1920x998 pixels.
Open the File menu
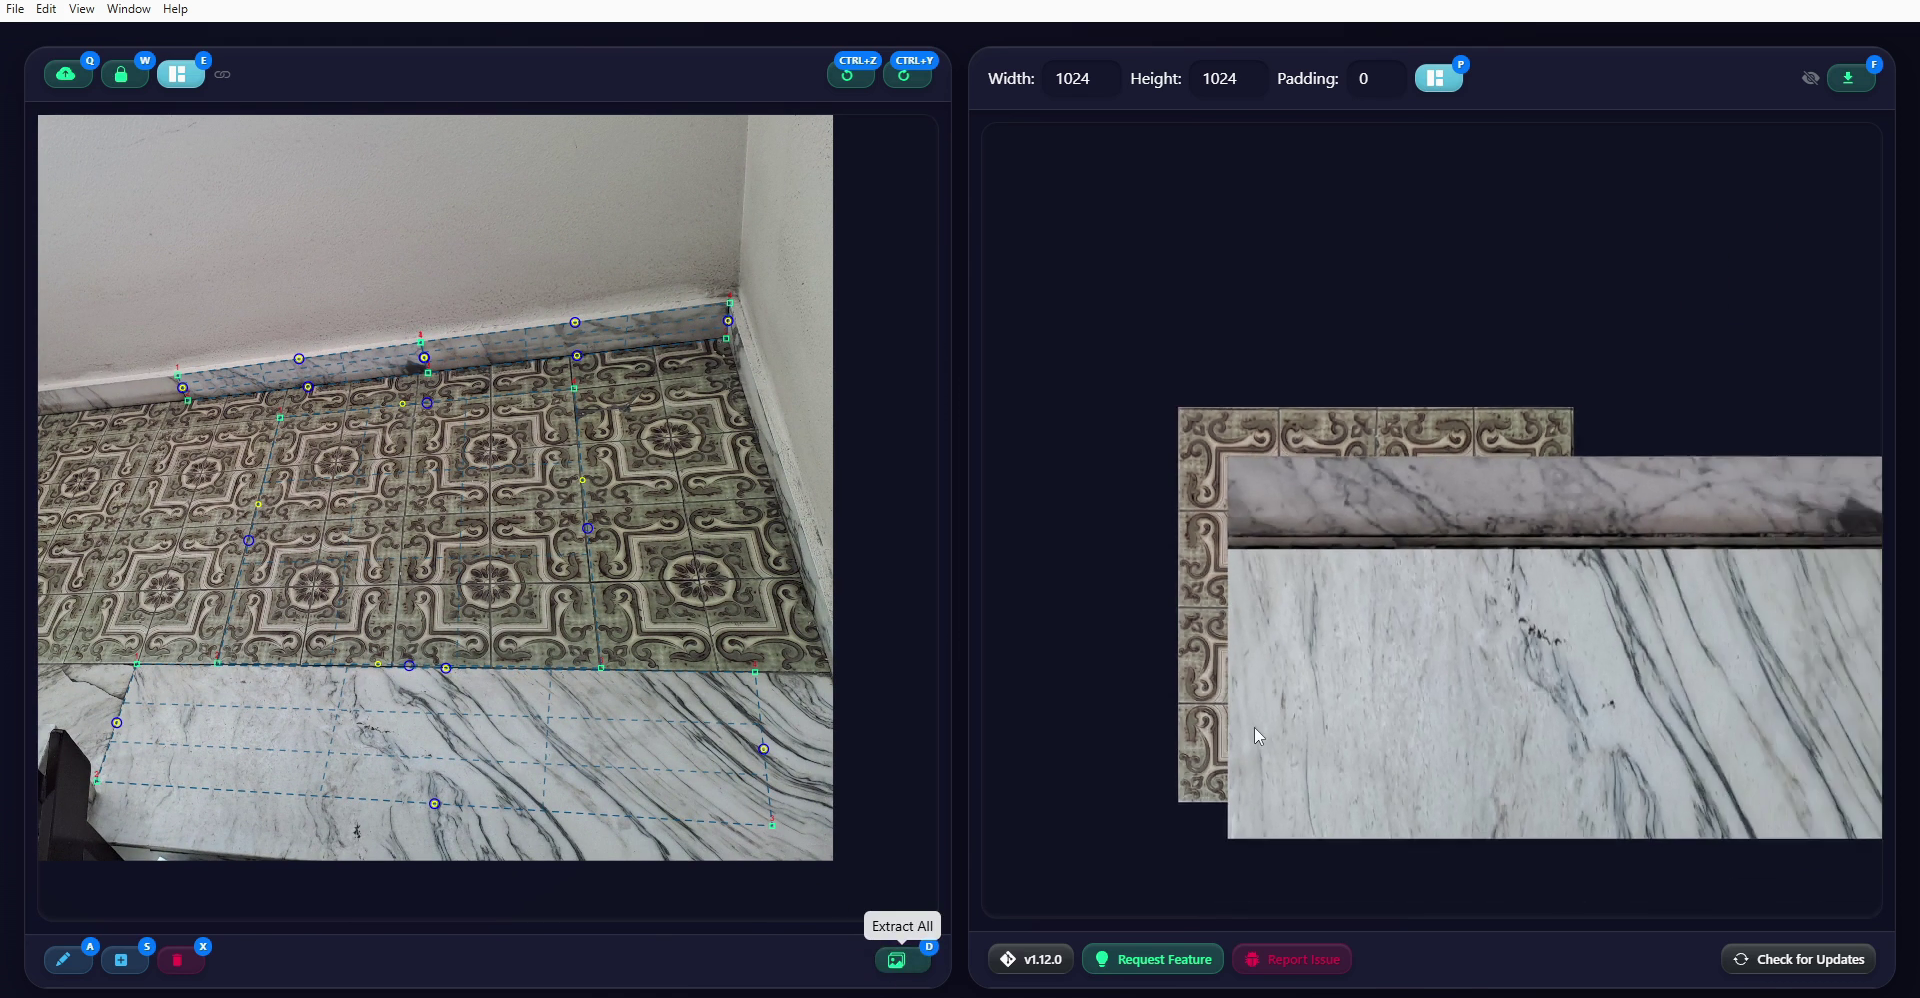[x=15, y=9]
